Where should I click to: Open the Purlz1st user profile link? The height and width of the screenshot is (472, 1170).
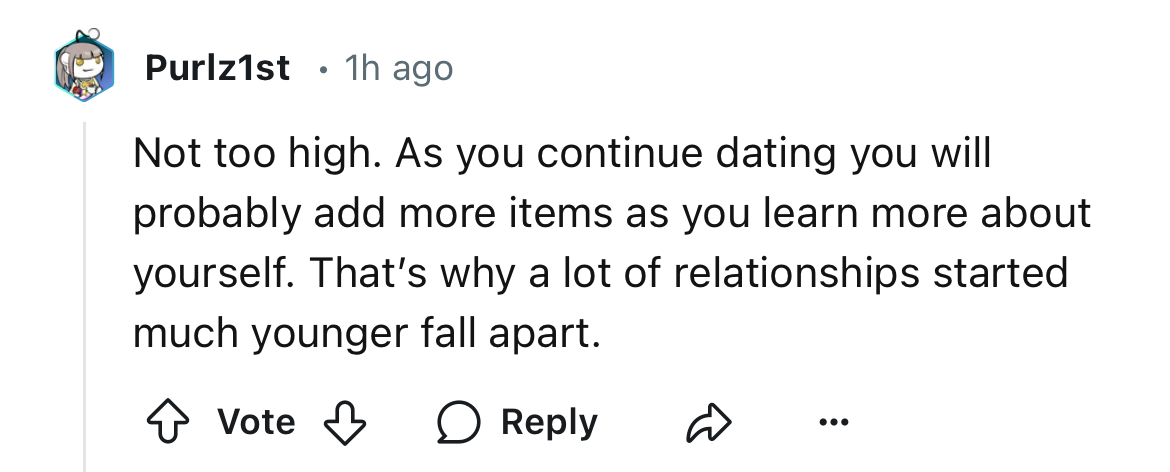point(218,68)
